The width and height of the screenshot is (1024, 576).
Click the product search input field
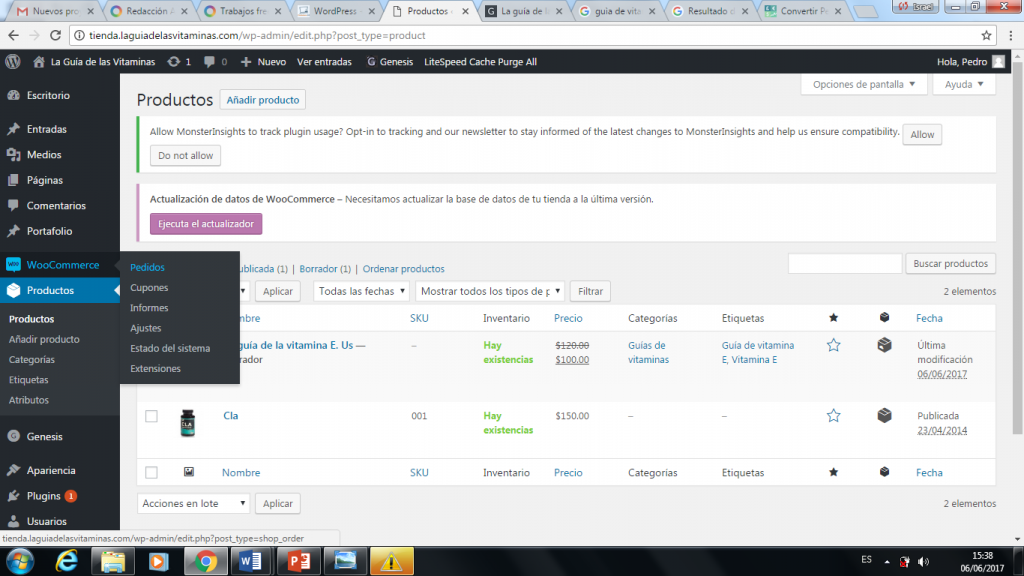click(x=845, y=264)
